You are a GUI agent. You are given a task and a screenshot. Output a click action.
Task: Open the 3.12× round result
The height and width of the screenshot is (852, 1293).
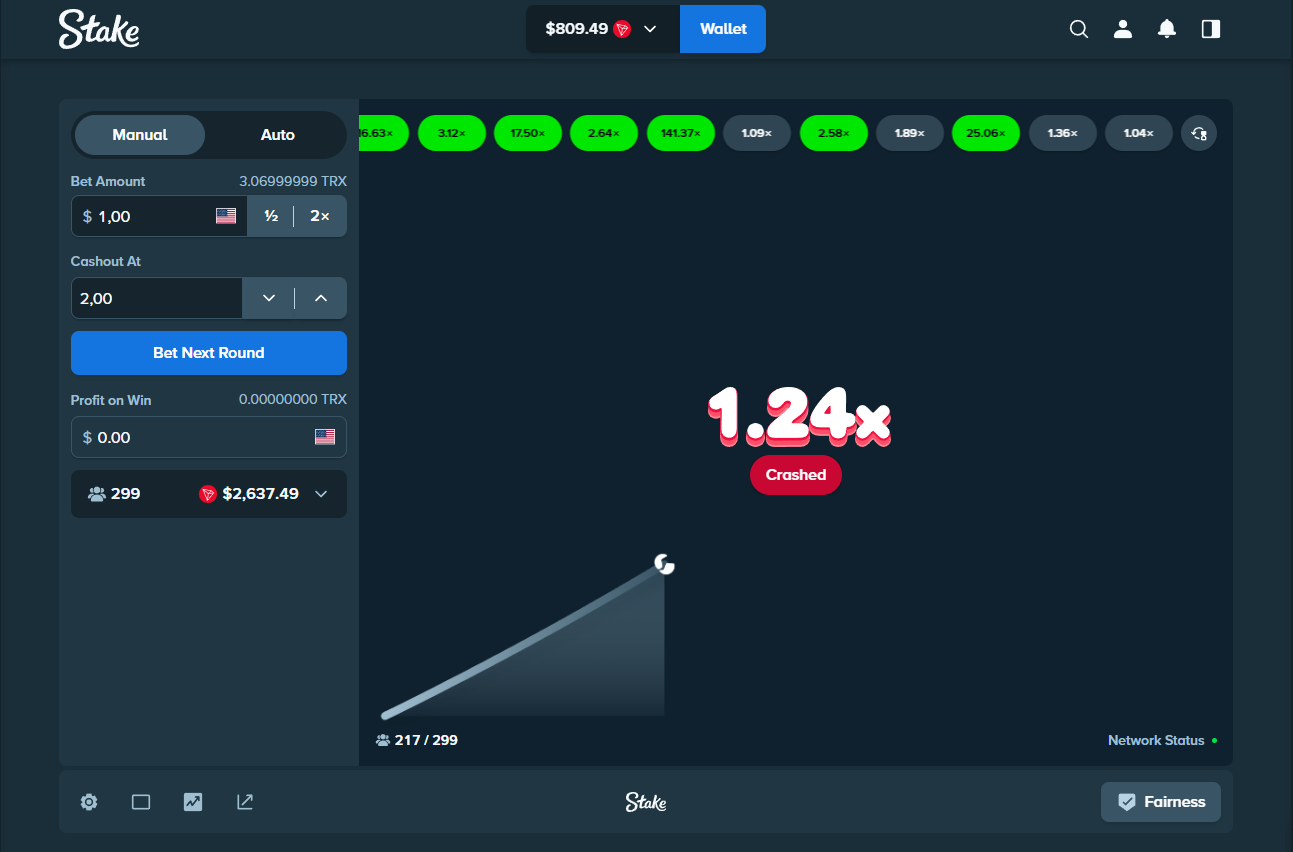tap(452, 133)
